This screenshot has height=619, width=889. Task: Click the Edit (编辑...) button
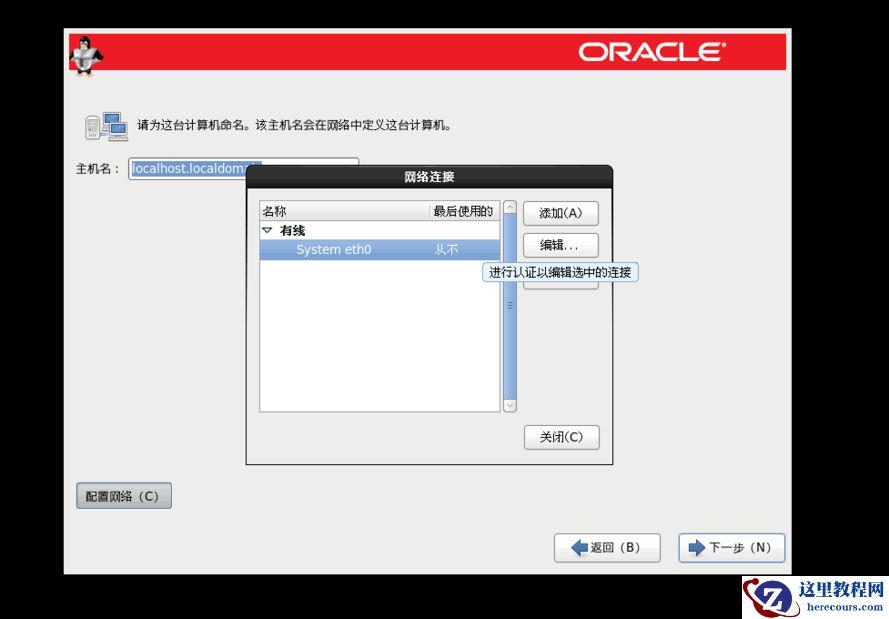click(560, 245)
